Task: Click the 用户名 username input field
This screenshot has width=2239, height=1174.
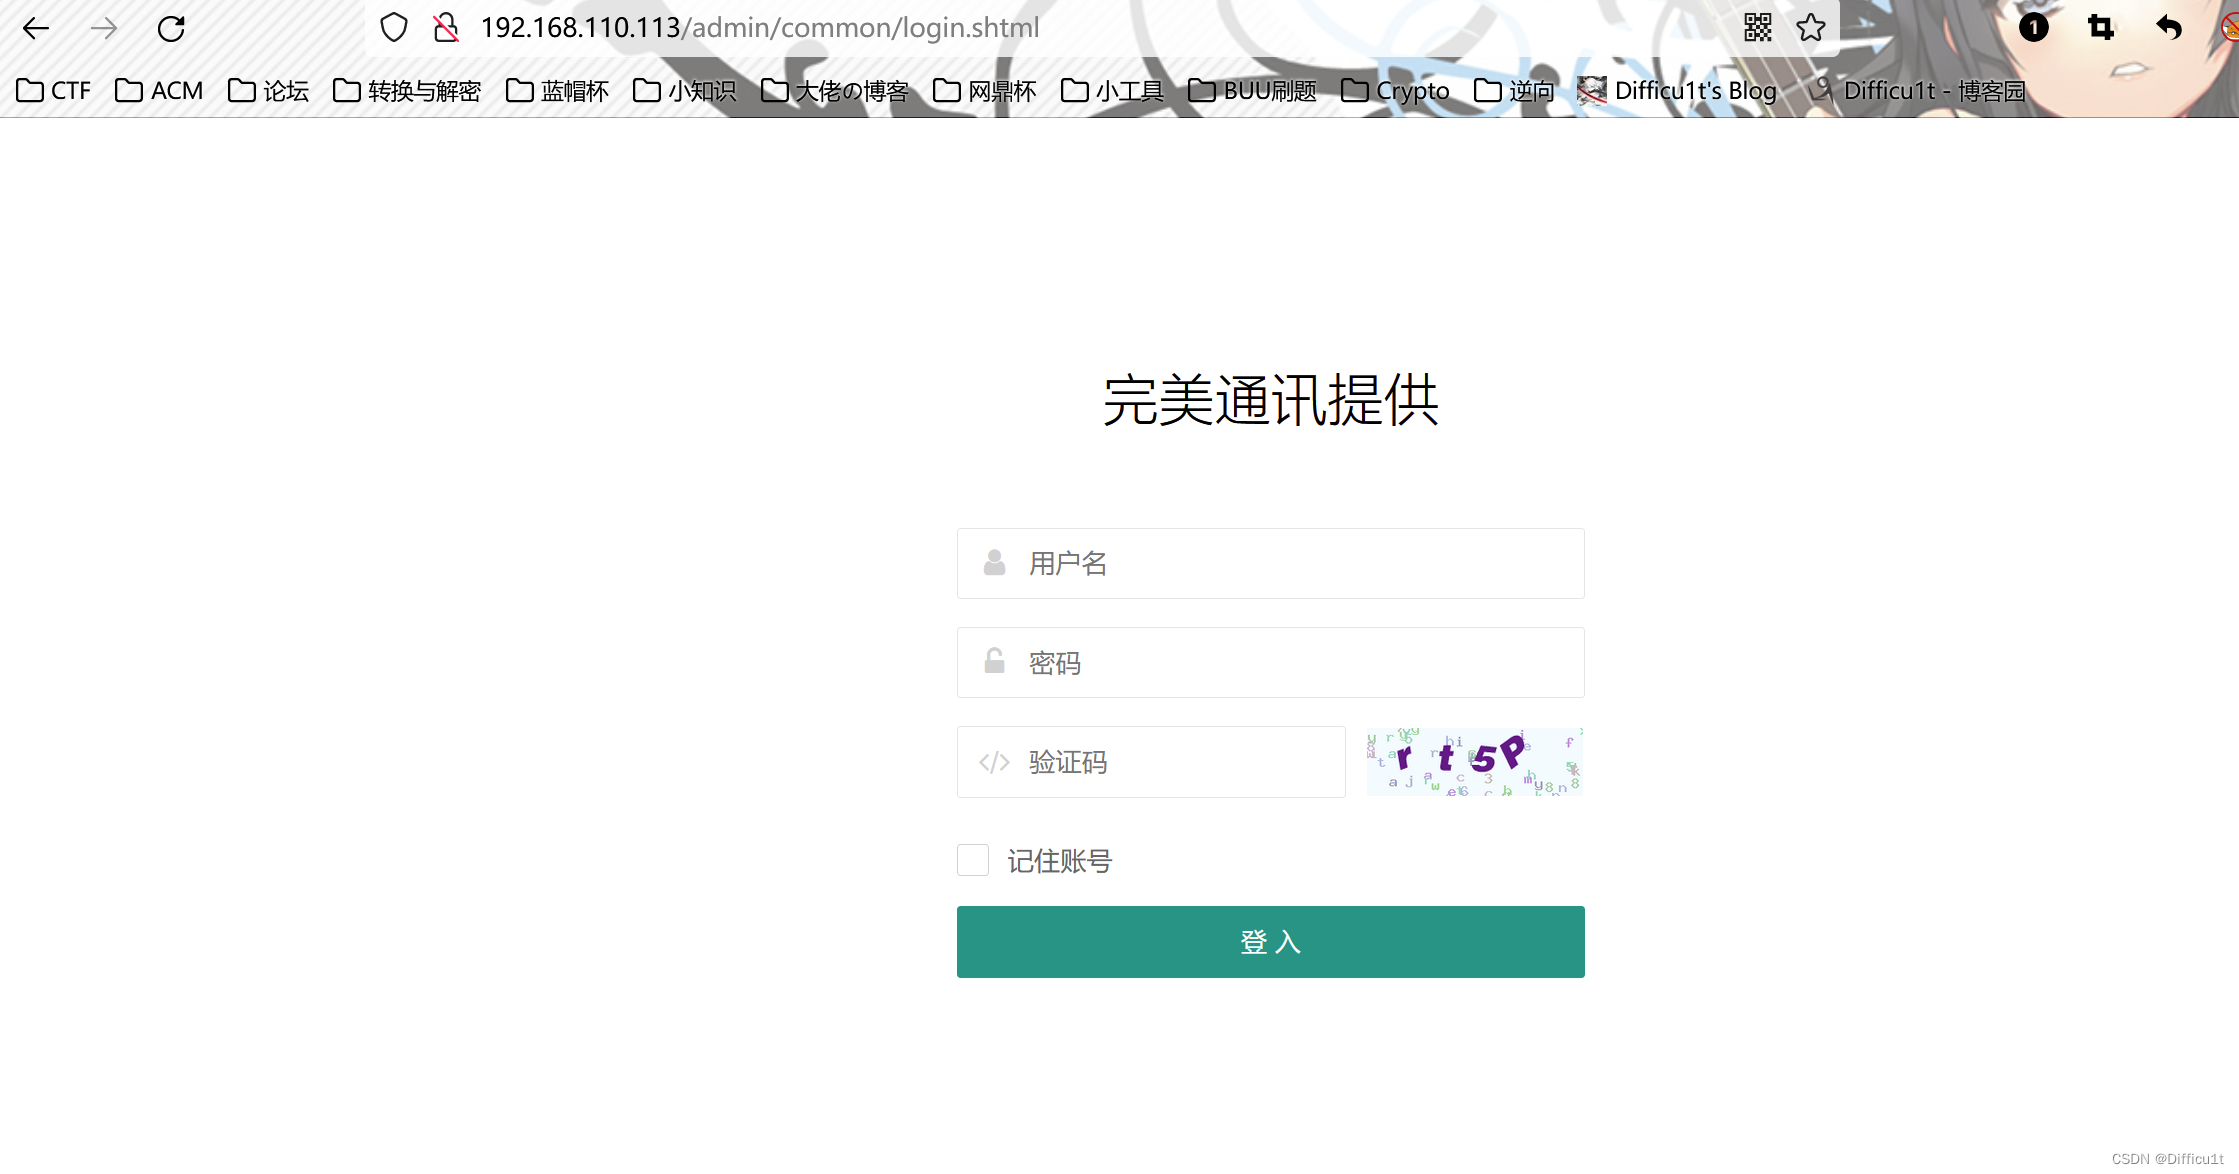Action: pos(1270,563)
